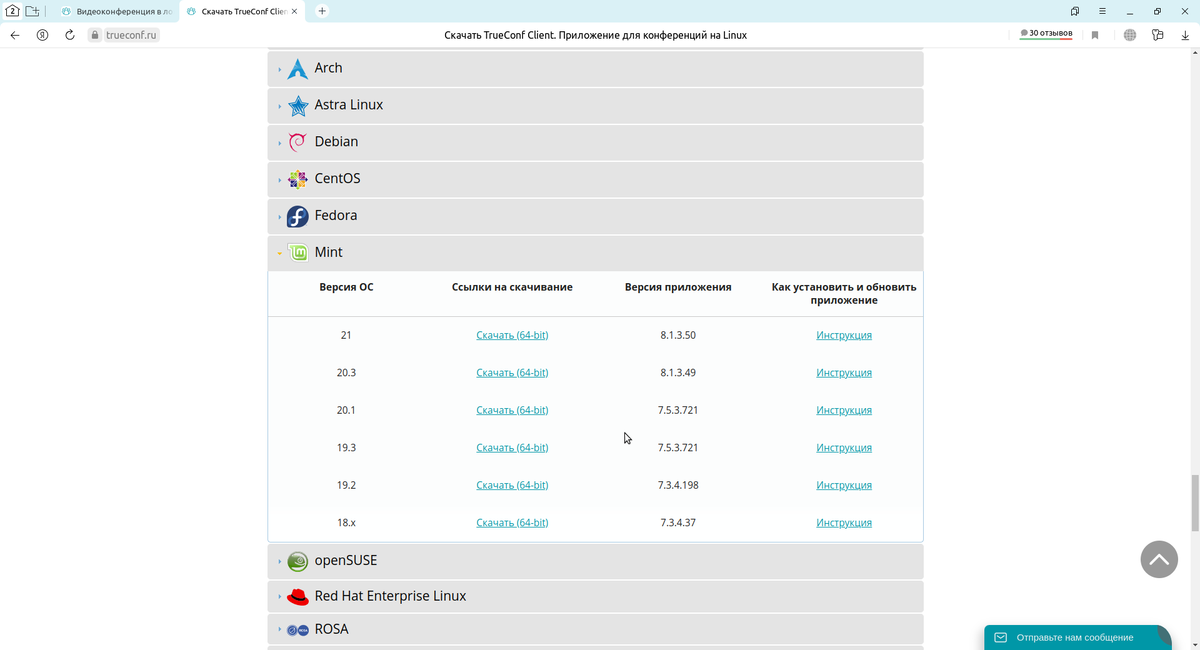Expand the Red Hat Enterprise Linux section

click(595, 597)
